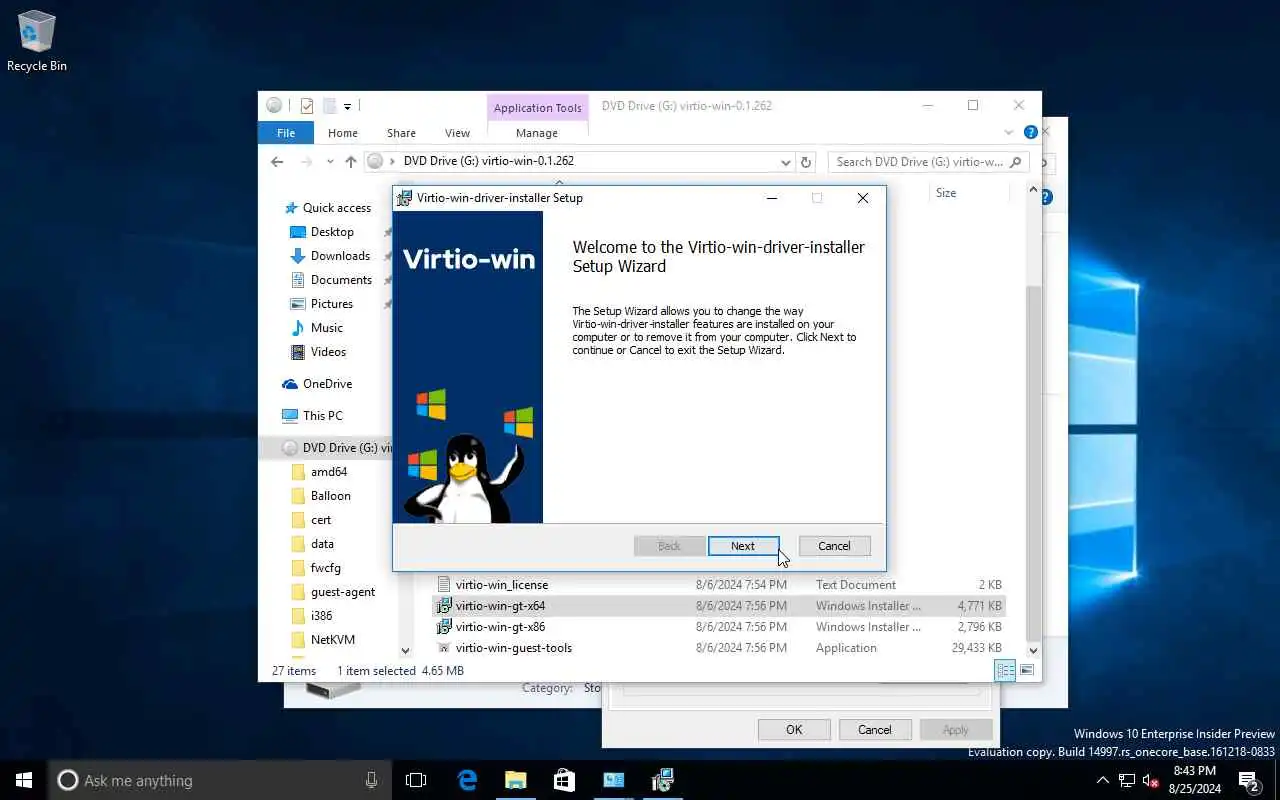Cancel the Virtio-win driver installer setup
Viewport: 1280px width, 800px height.
pyautogui.click(x=834, y=546)
